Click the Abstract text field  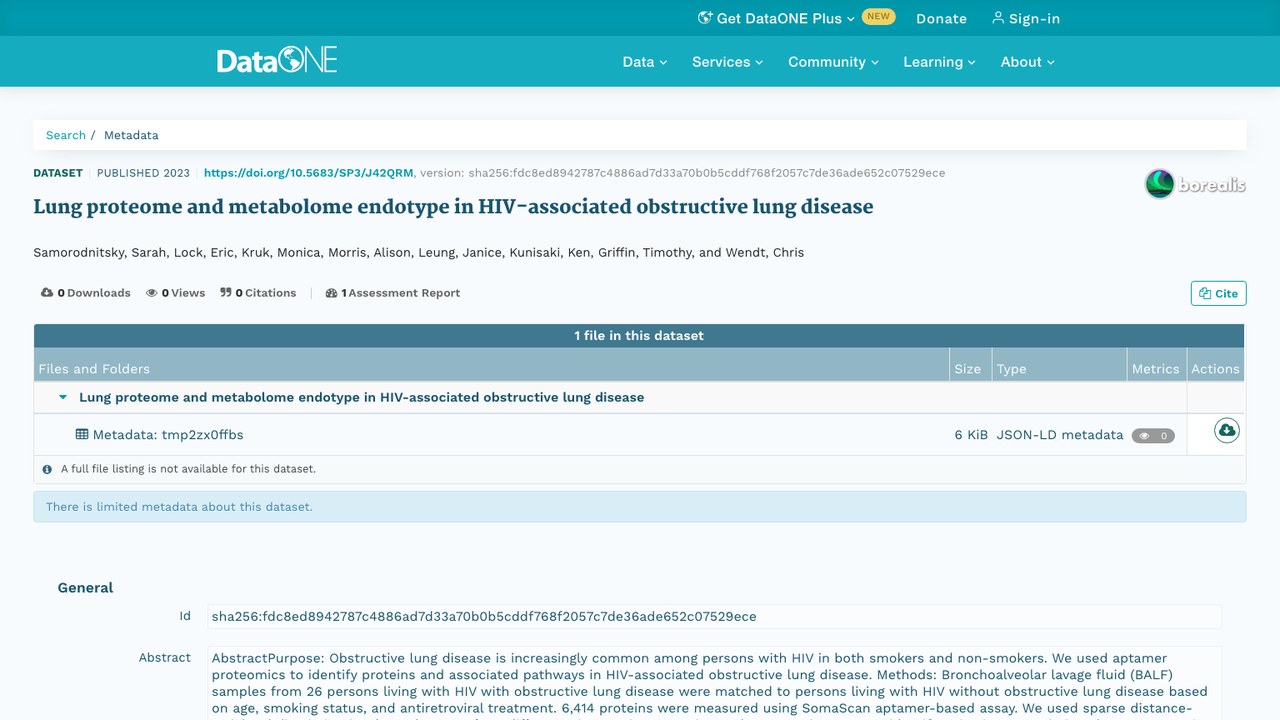coord(714,683)
